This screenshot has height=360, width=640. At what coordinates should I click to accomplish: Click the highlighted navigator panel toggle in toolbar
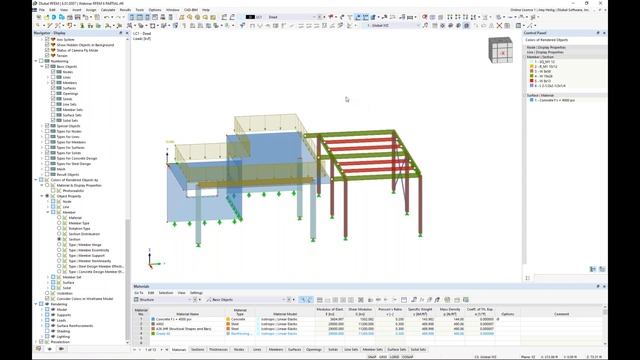132,17
